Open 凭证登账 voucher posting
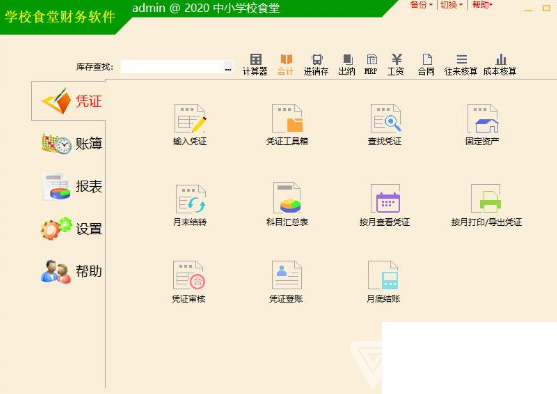This screenshot has height=394, width=557. pyautogui.click(x=286, y=282)
